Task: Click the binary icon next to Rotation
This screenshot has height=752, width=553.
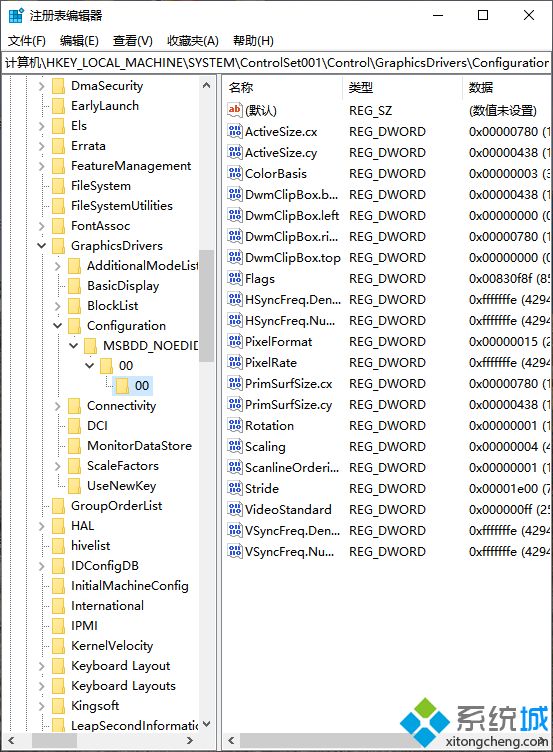Action: click(235, 425)
